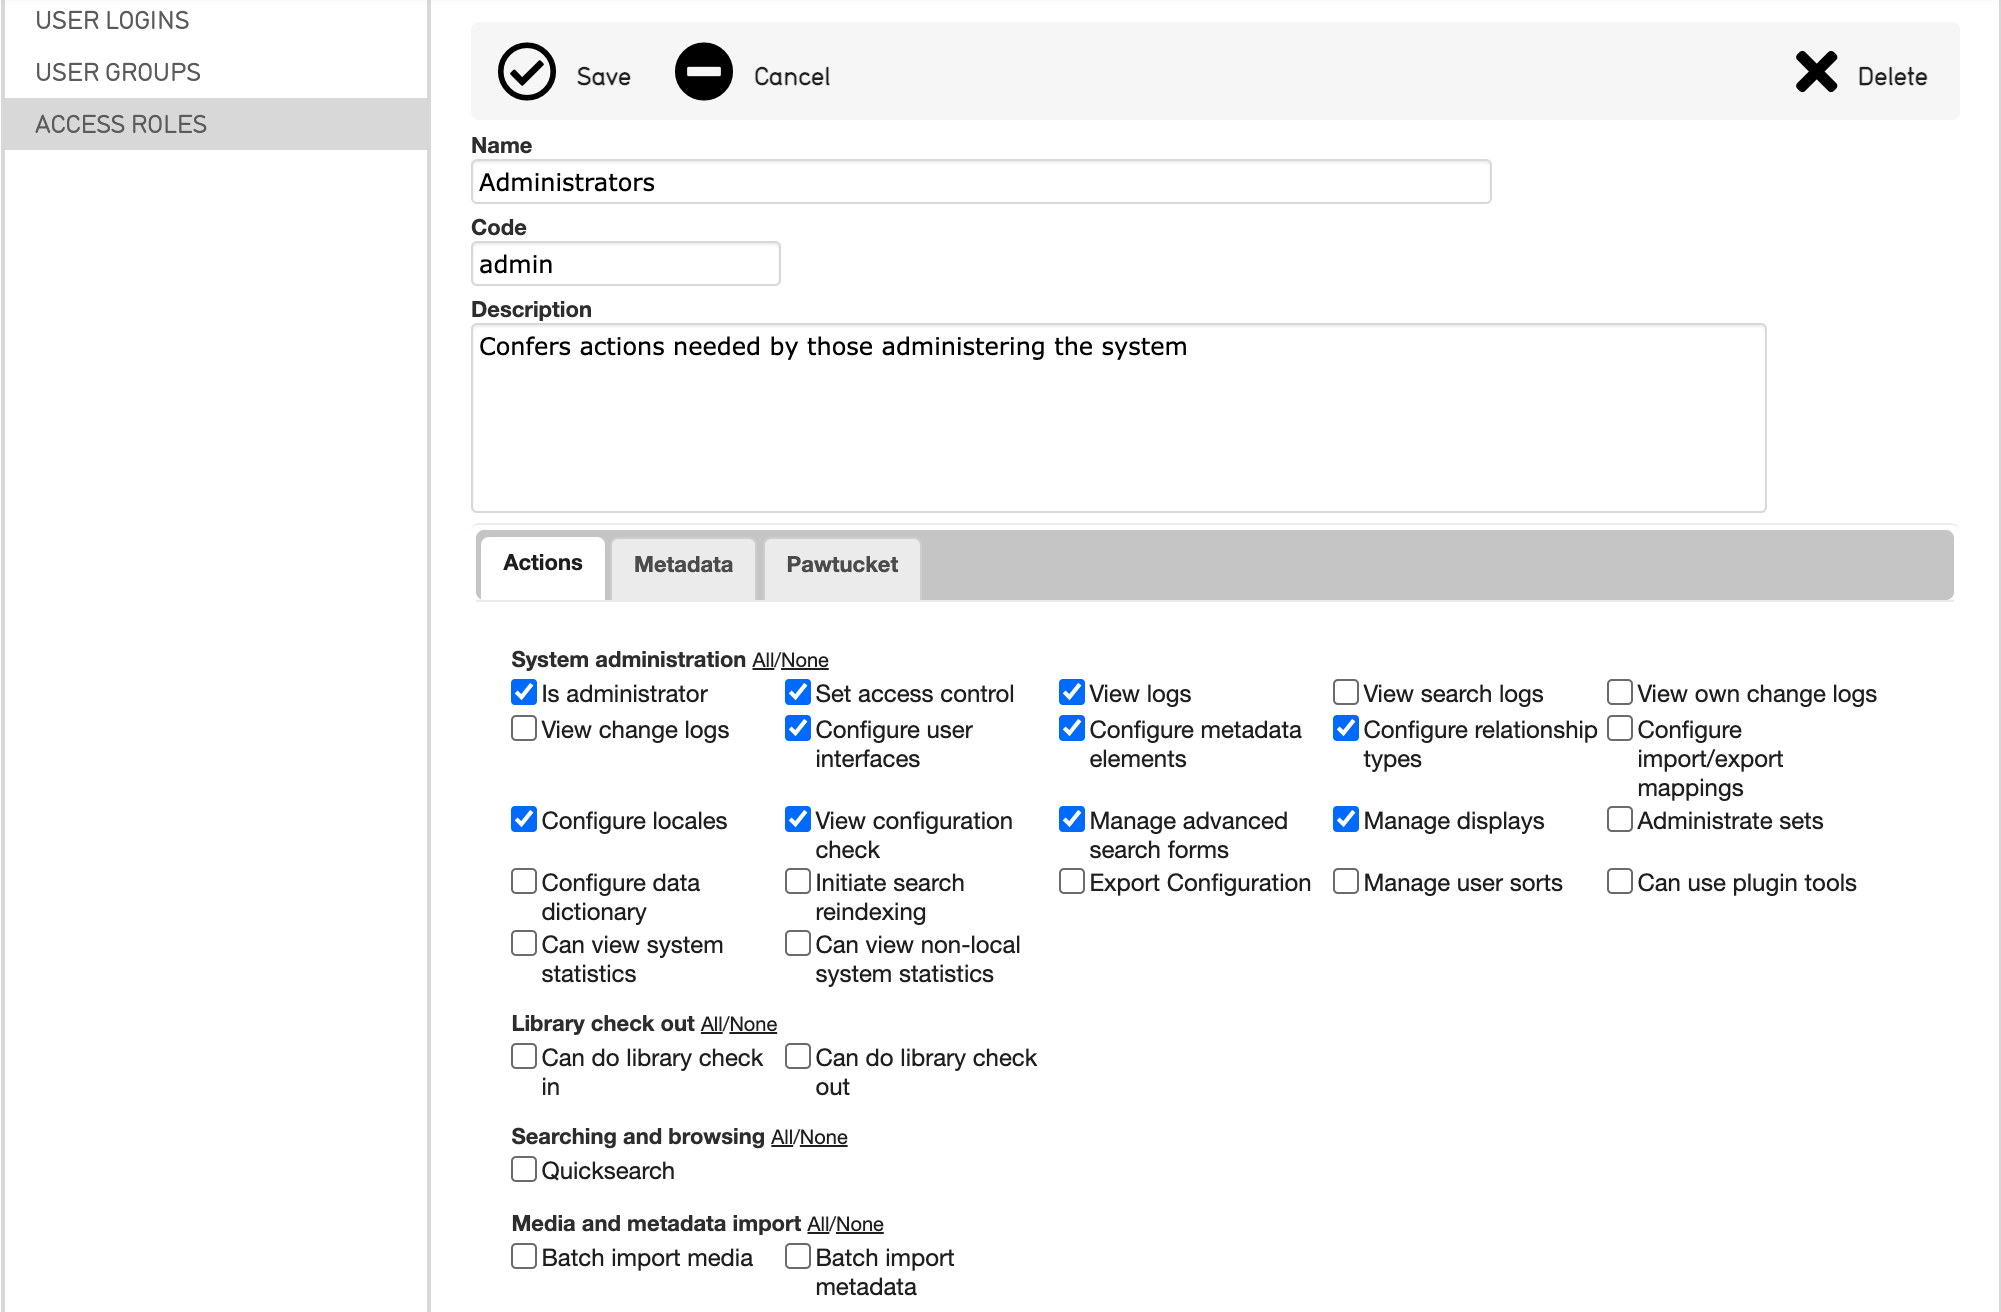This screenshot has height=1312, width=2001.
Task: Uncheck the Is administrator checkbox
Action: [524, 692]
